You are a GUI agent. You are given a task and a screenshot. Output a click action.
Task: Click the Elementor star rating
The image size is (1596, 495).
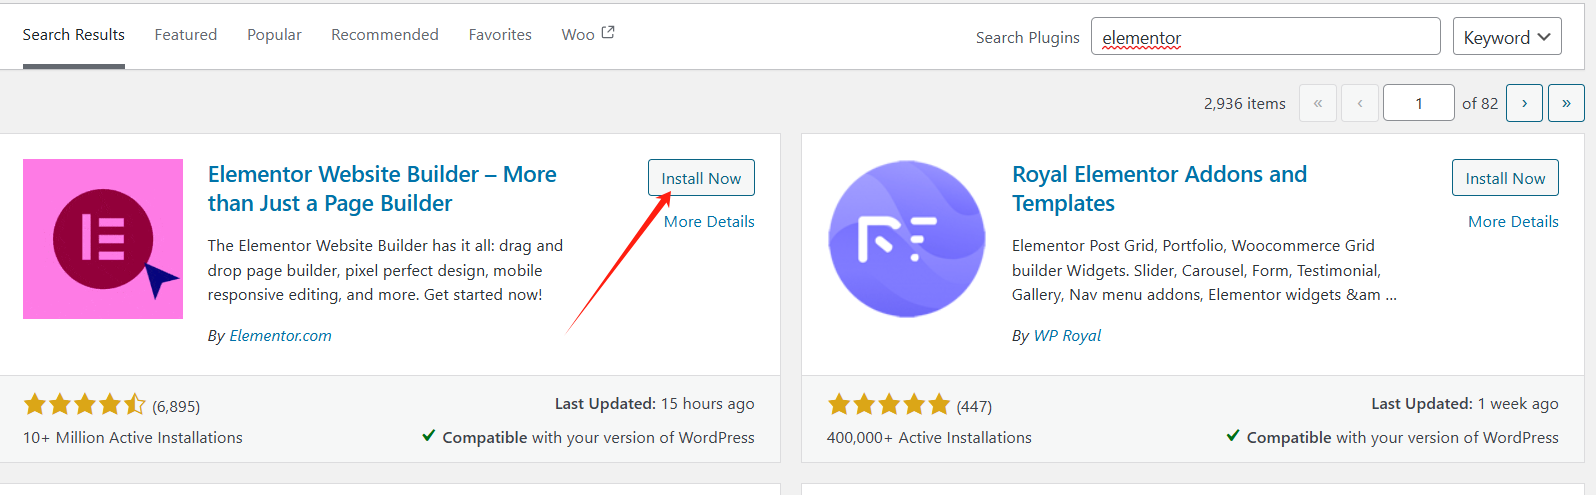pyautogui.click(x=85, y=404)
